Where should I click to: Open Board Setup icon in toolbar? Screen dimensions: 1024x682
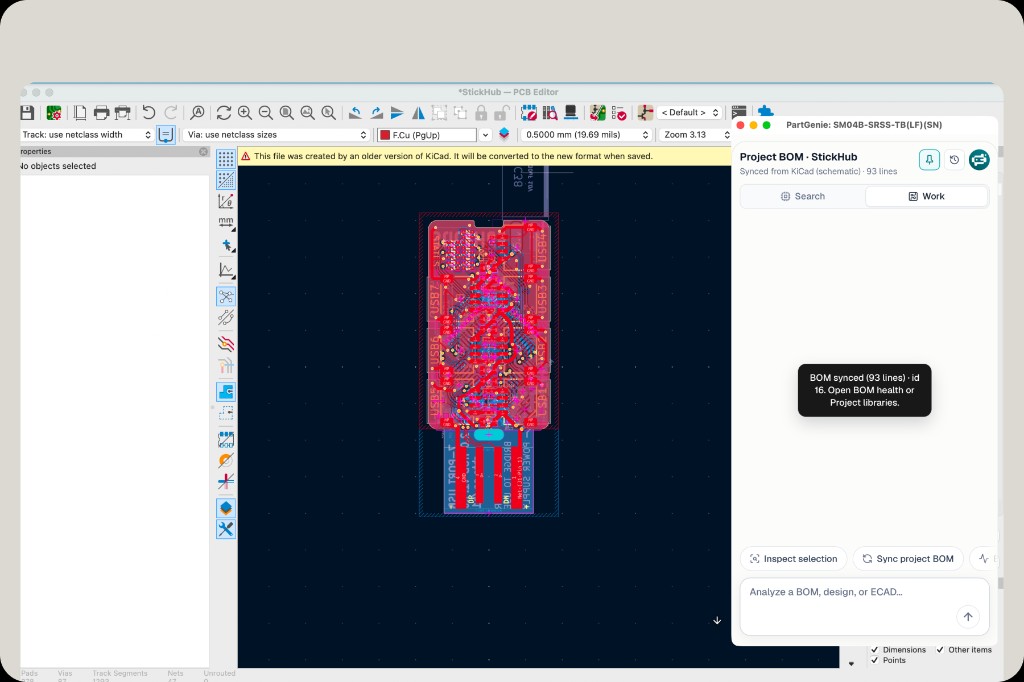pos(54,112)
